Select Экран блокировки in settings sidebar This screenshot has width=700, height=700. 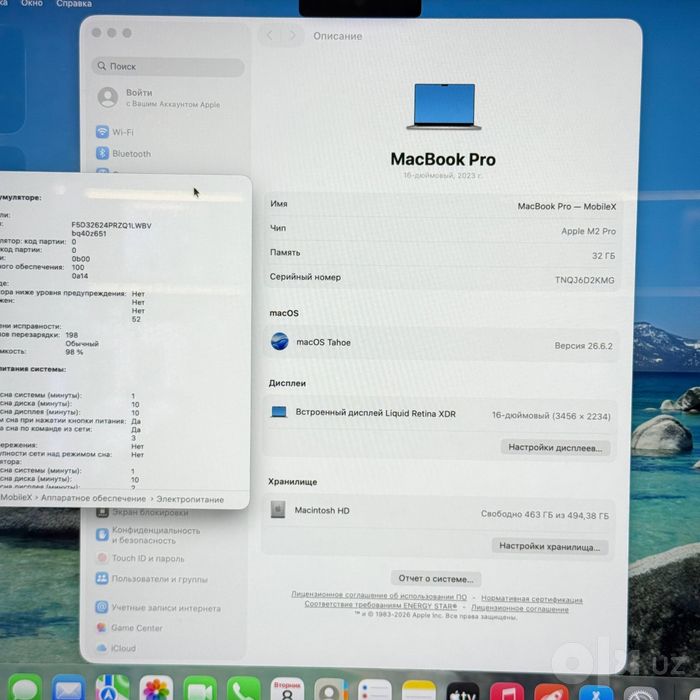click(x=142, y=512)
